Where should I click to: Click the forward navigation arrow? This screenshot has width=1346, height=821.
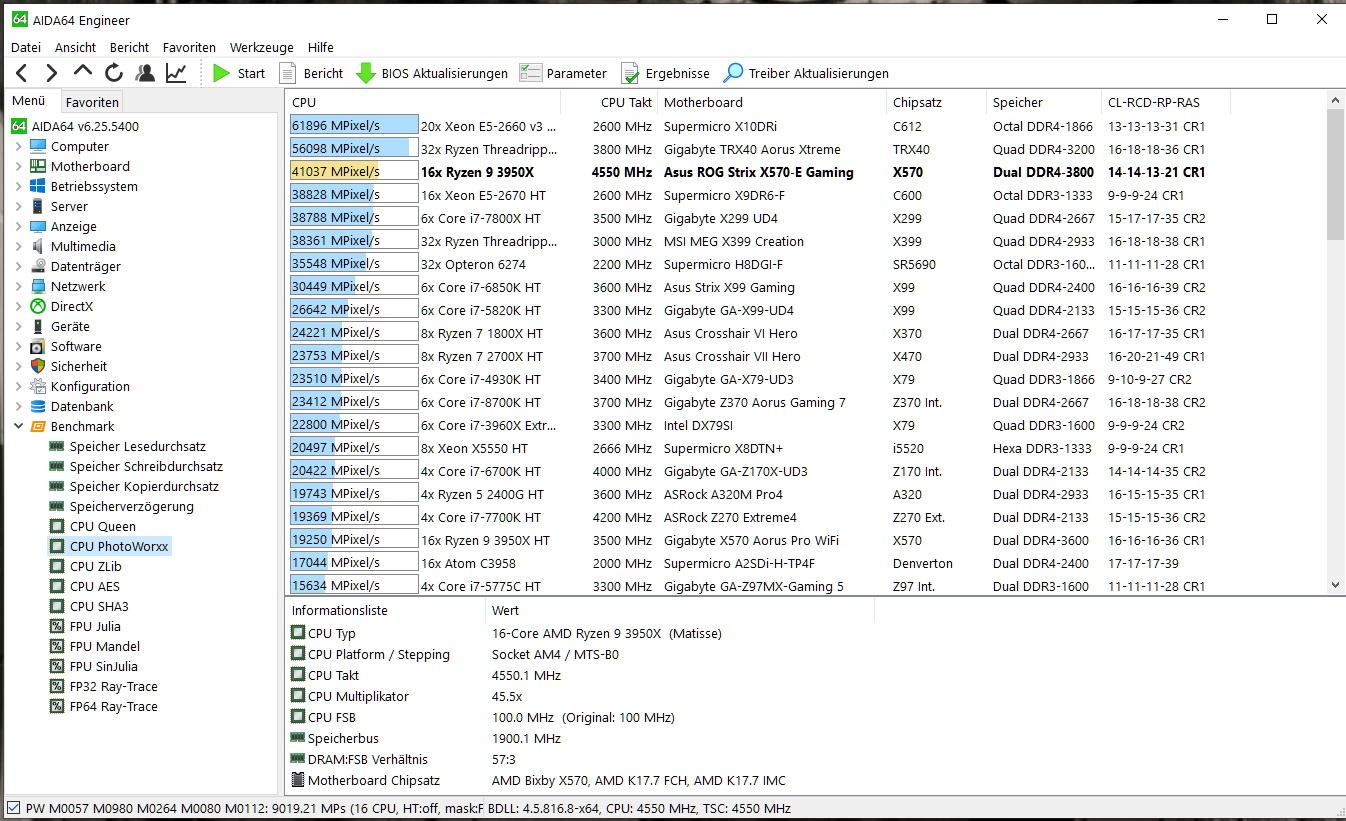[52, 73]
